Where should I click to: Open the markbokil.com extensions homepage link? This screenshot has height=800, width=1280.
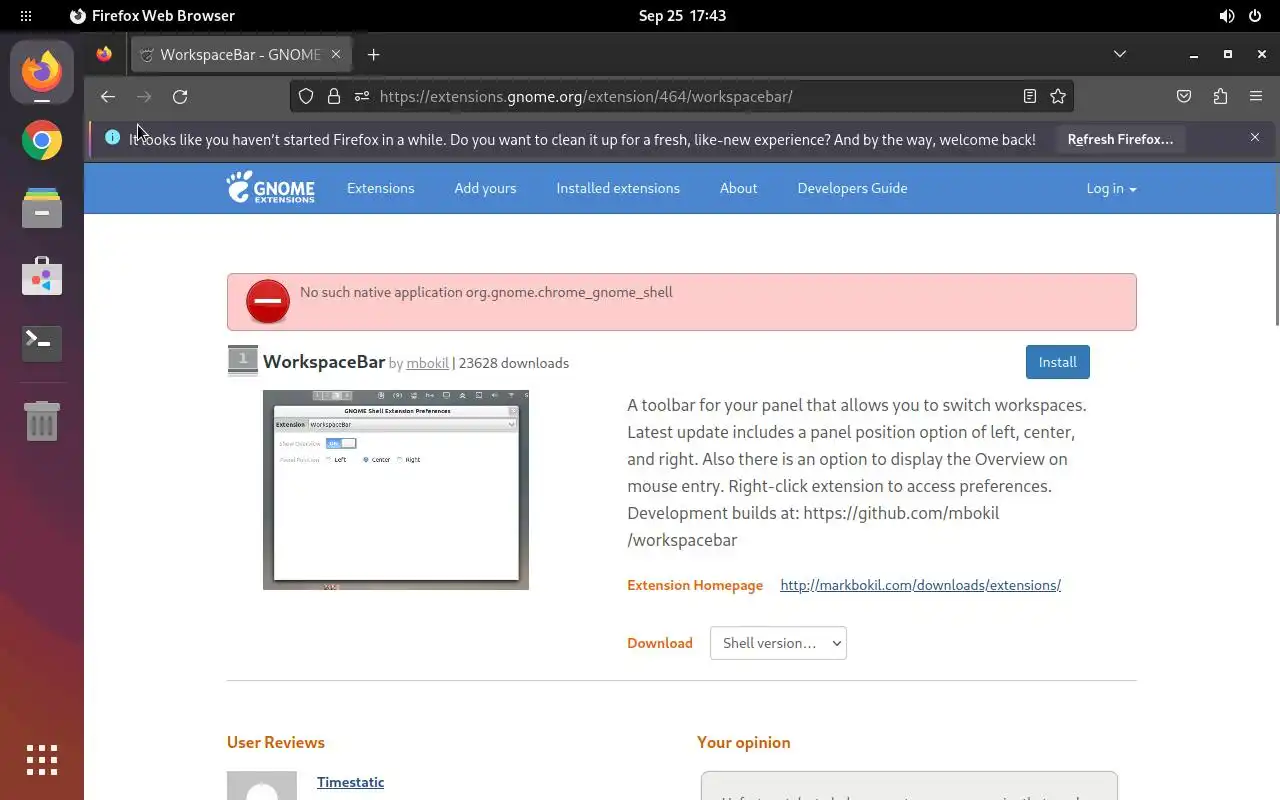[x=920, y=585]
